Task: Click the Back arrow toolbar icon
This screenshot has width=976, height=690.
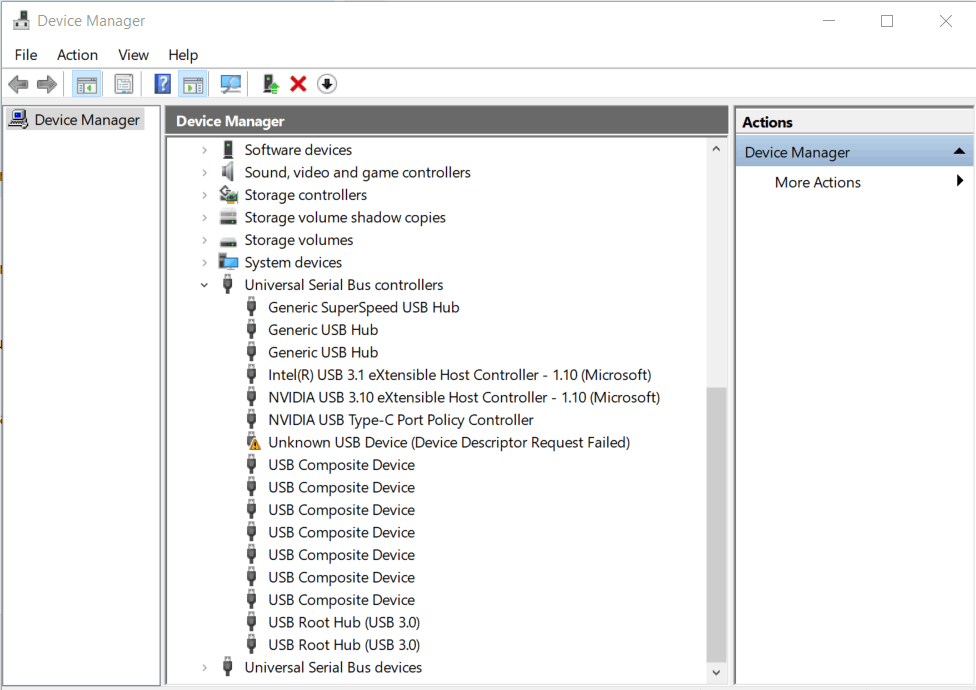Action: (18, 84)
